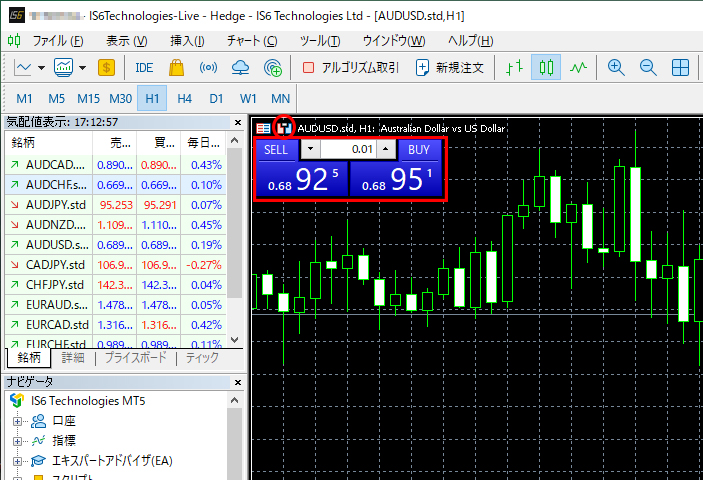Select D1 timeframe

216,98
